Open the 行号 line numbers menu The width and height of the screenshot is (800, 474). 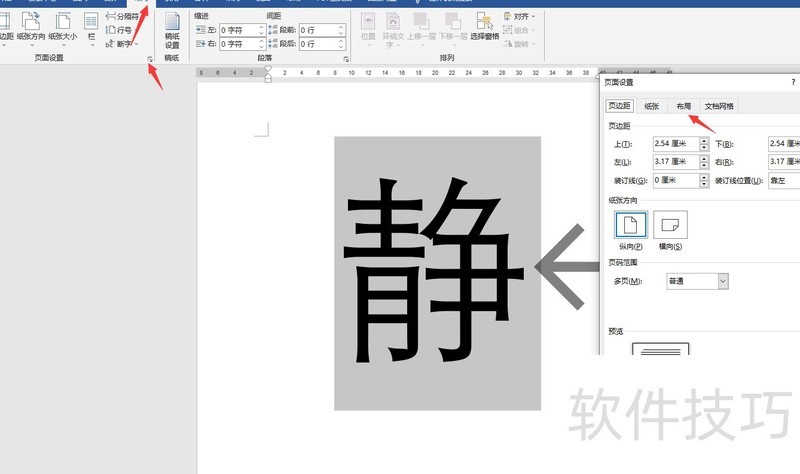click(x=120, y=30)
